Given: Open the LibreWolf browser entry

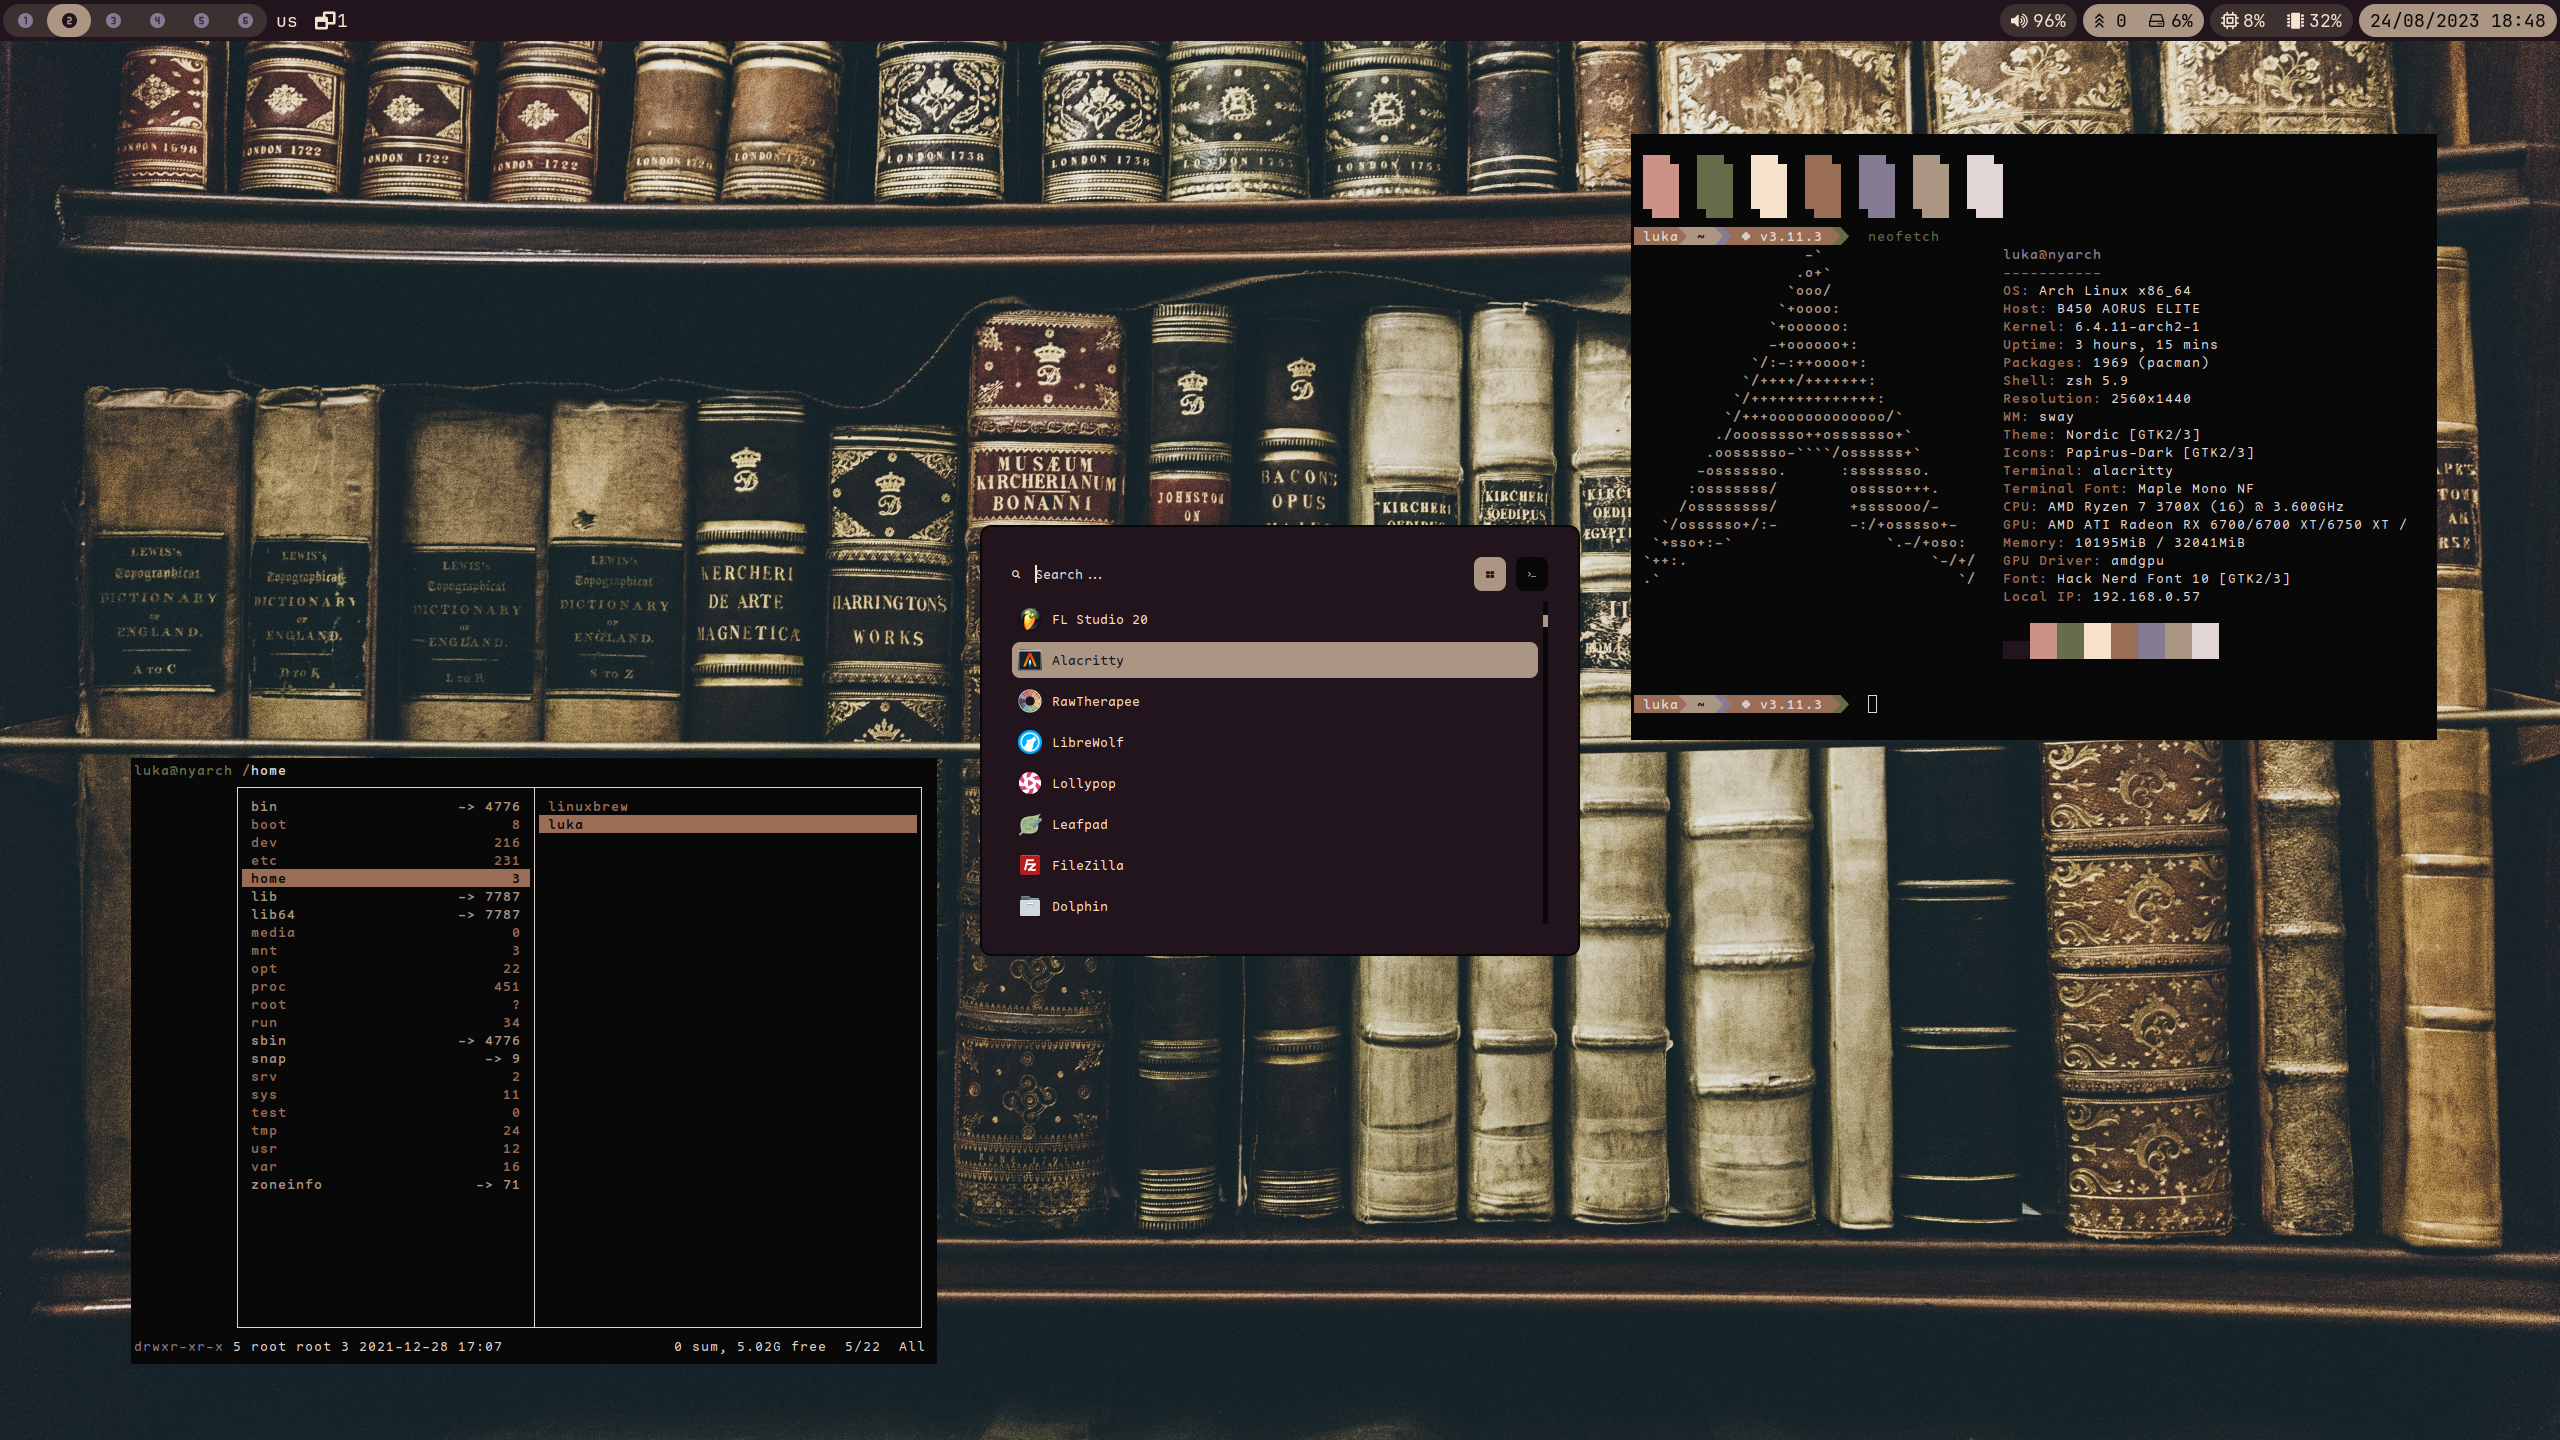Looking at the screenshot, I should pos(1087,742).
